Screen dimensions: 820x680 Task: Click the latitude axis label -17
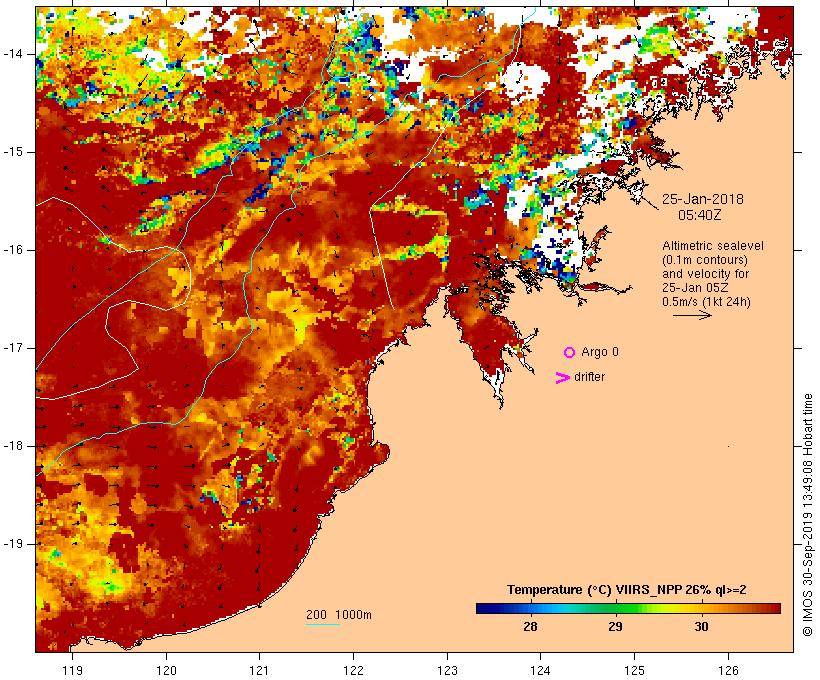[x=13, y=348]
